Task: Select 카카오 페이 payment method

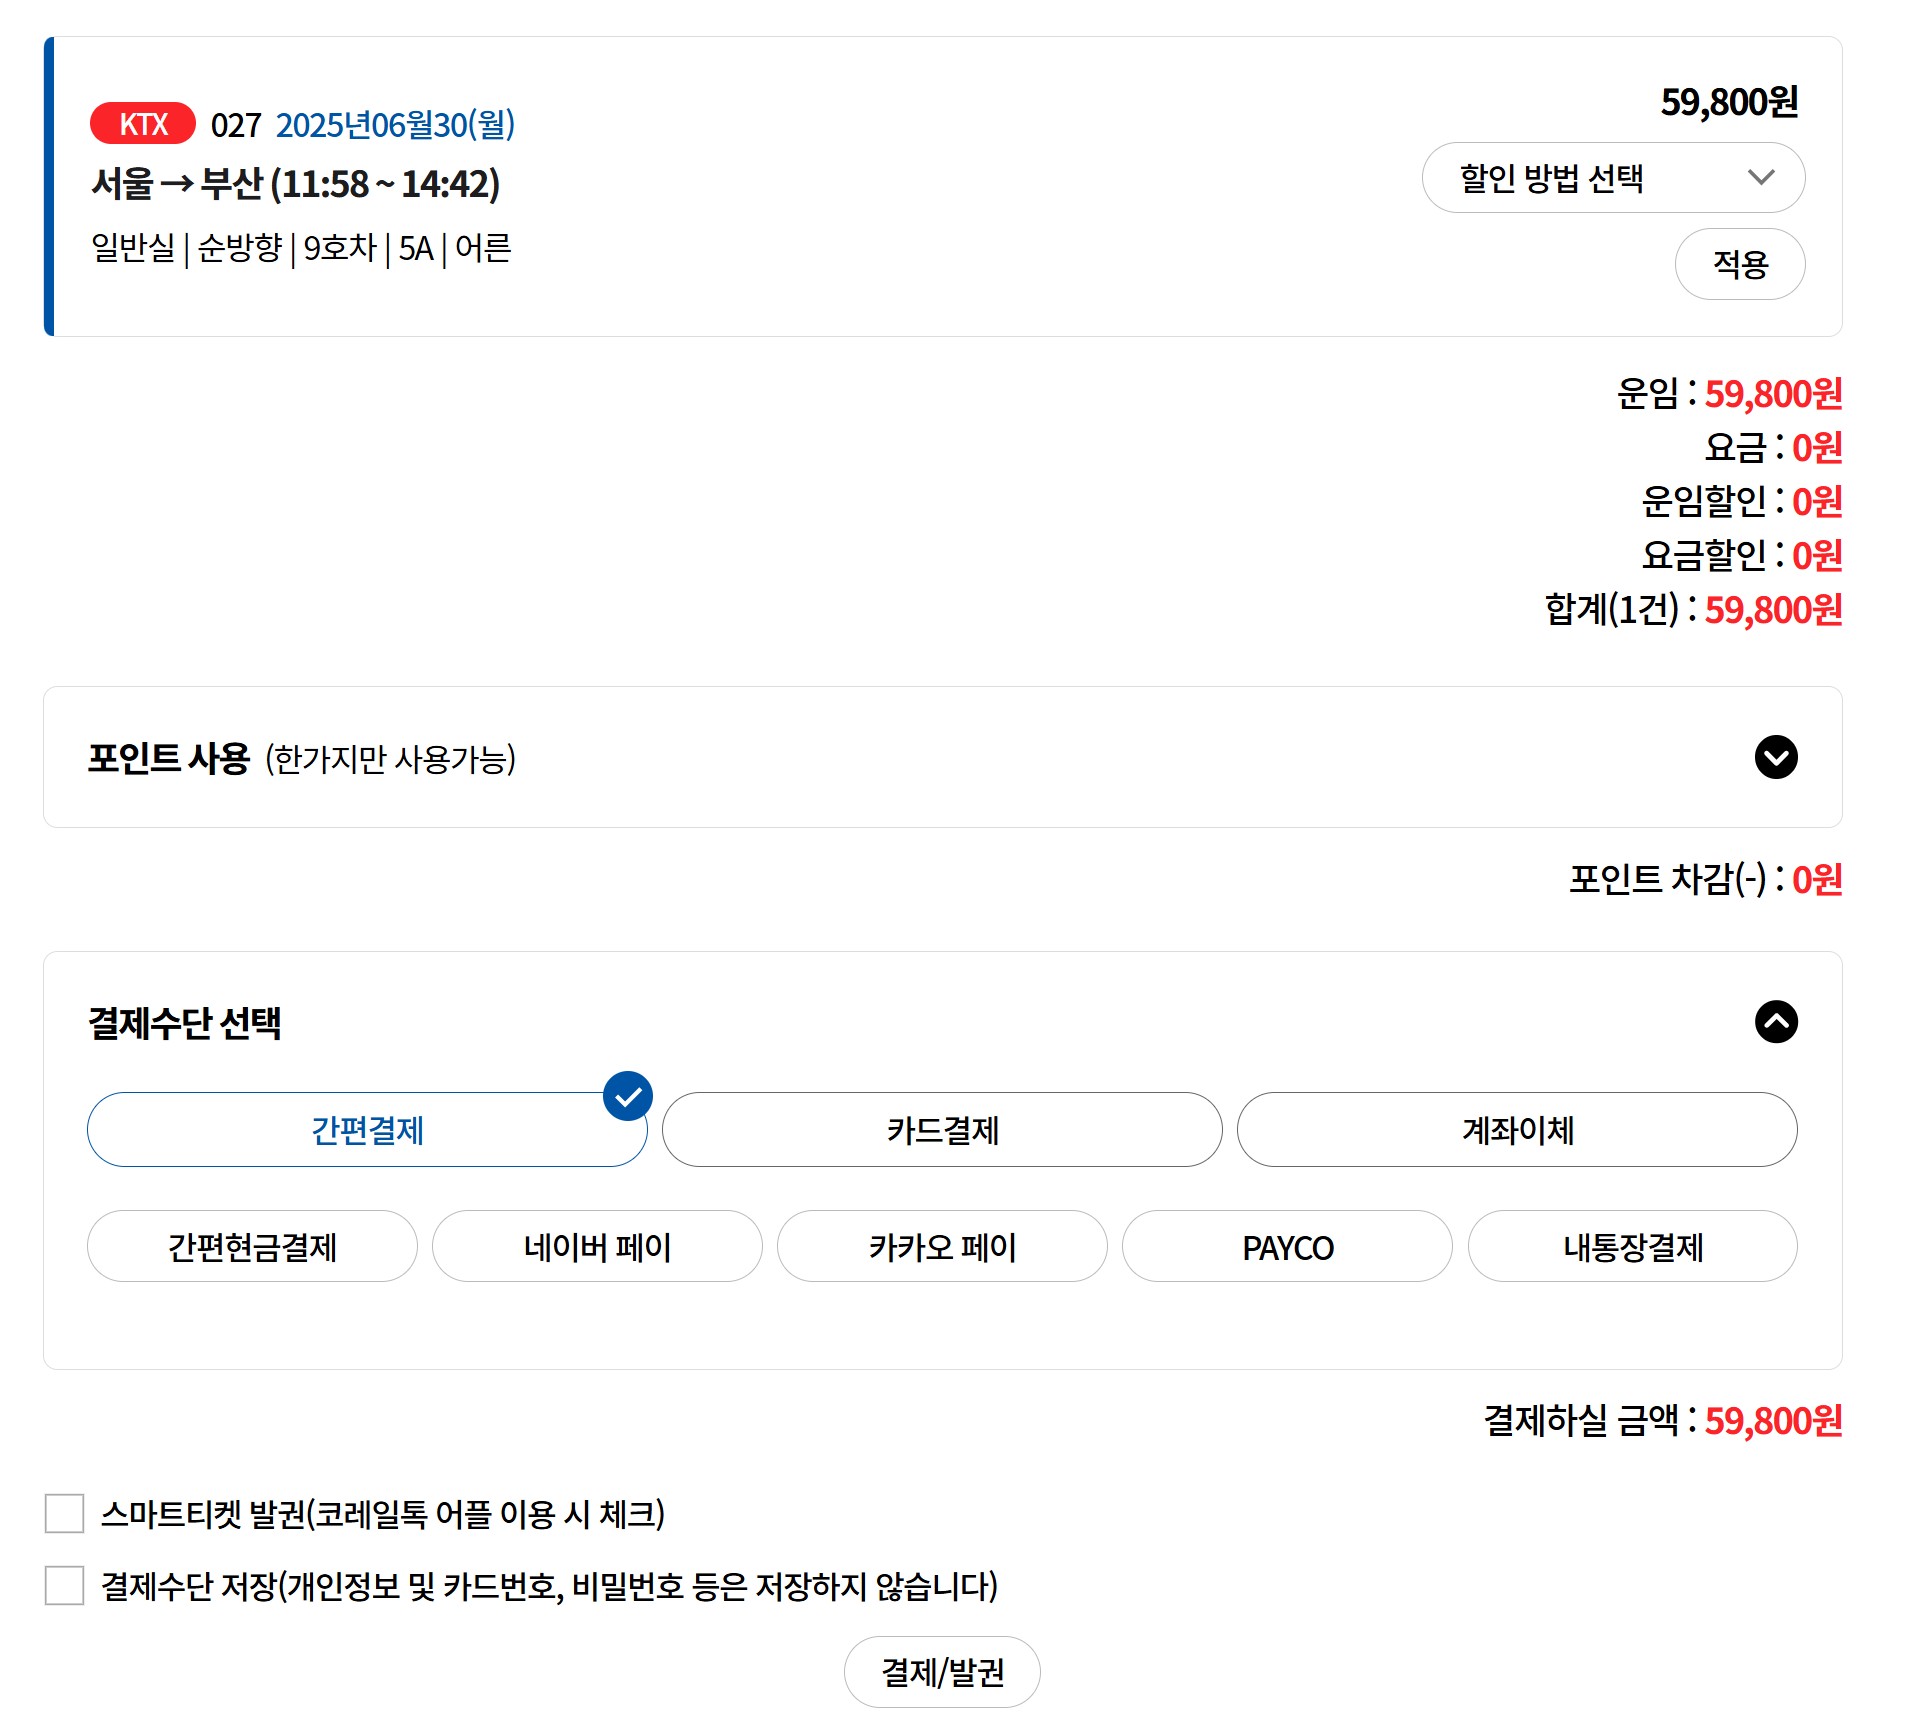Action: (x=942, y=1246)
